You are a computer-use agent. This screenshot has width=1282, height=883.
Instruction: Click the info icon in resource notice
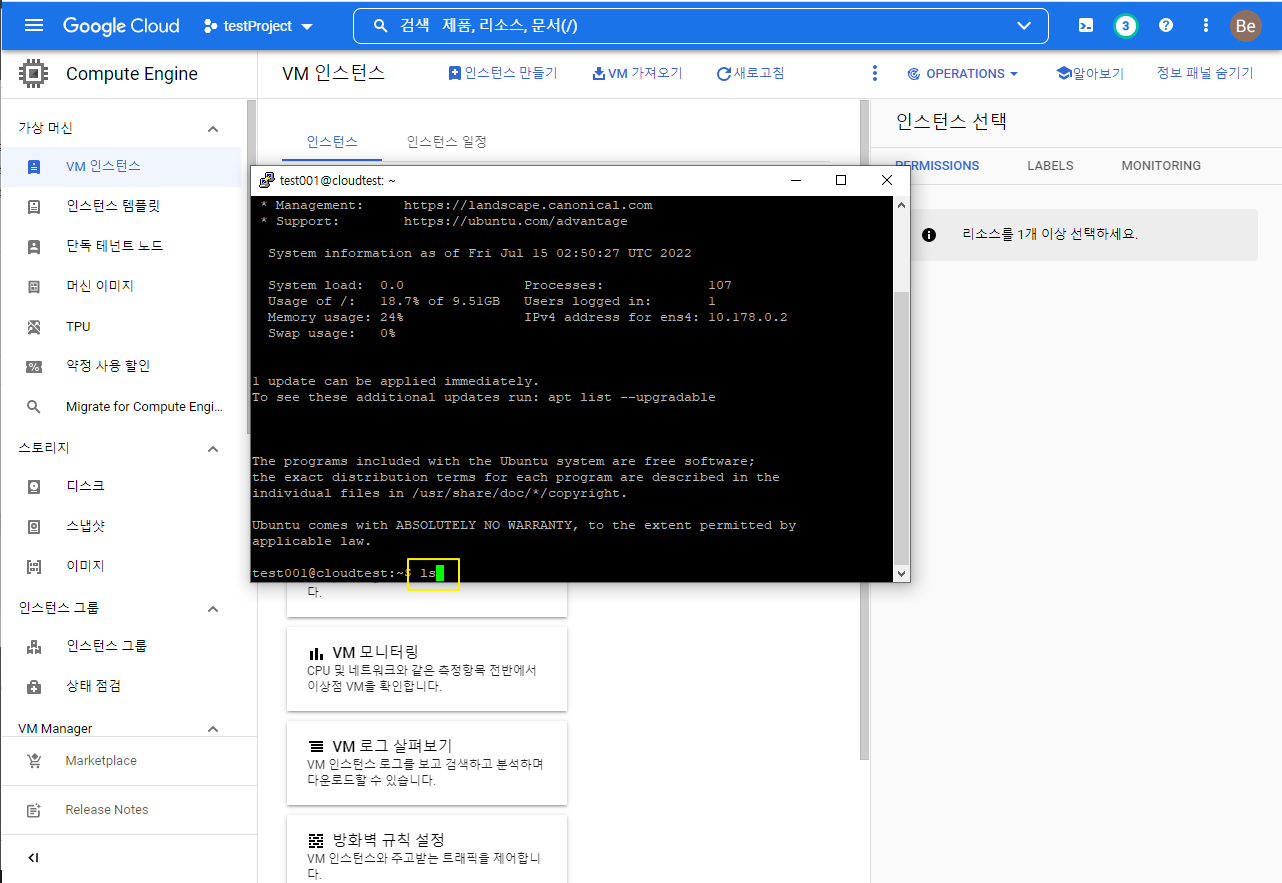tap(929, 235)
